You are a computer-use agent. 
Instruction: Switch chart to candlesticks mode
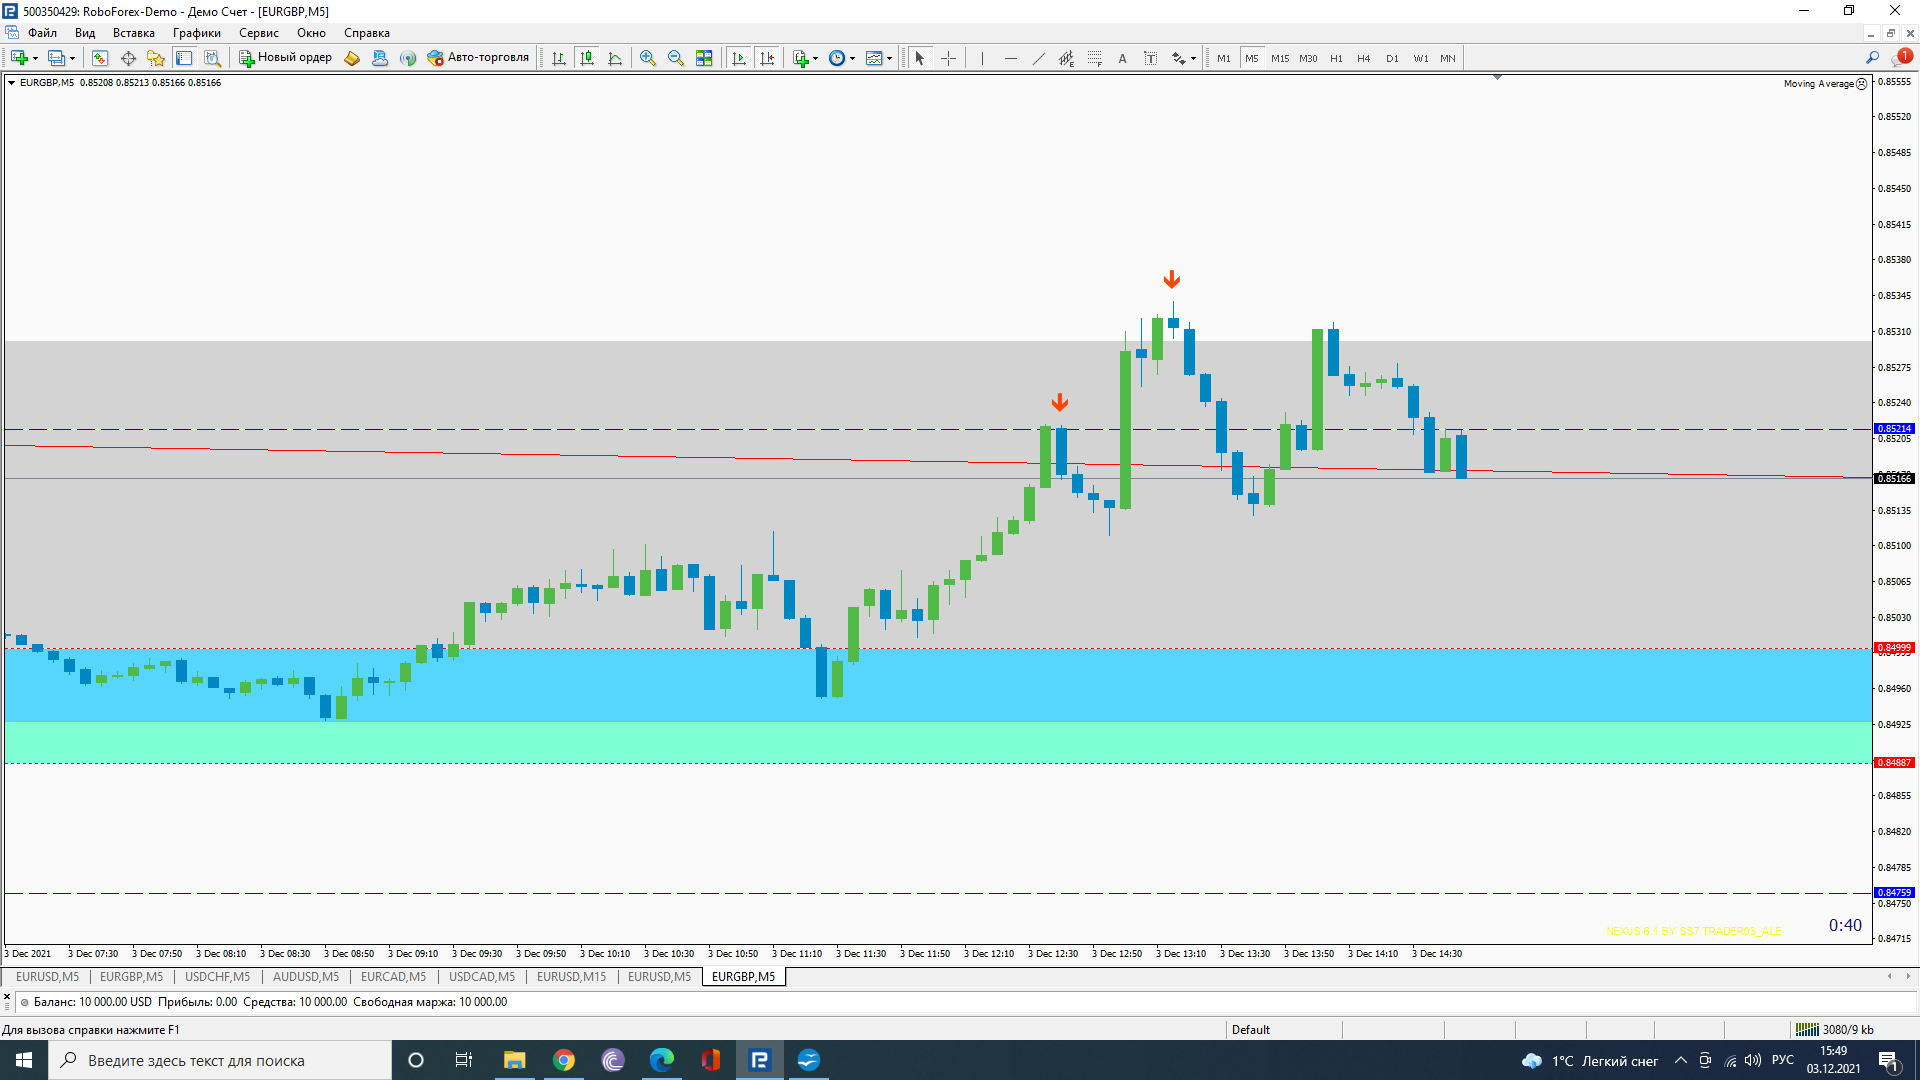pyautogui.click(x=587, y=58)
